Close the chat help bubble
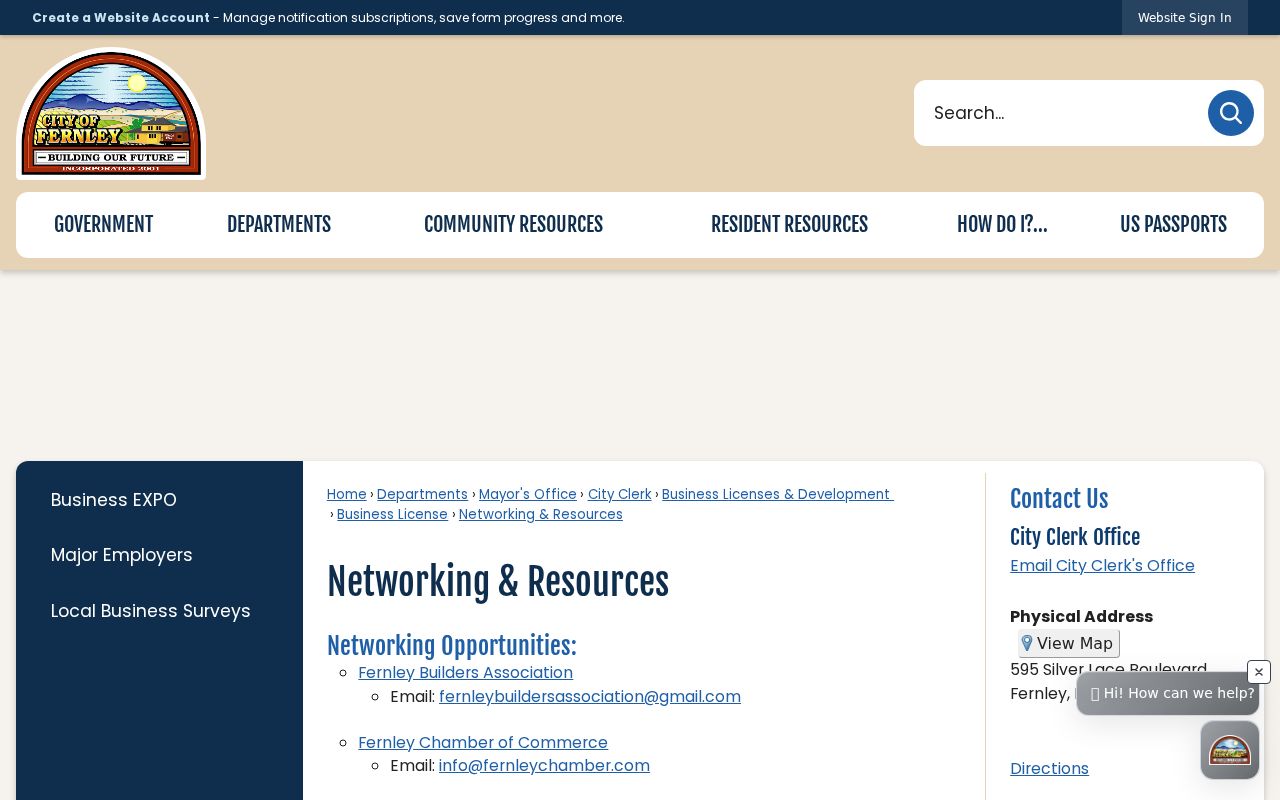 click(x=1259, y=672)
